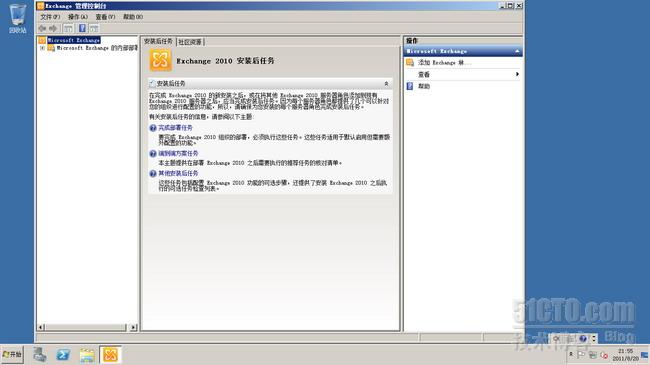Click the 添加 Exchange 林 icon
This screenshot has height=365, width=650.
pos(410,63)
